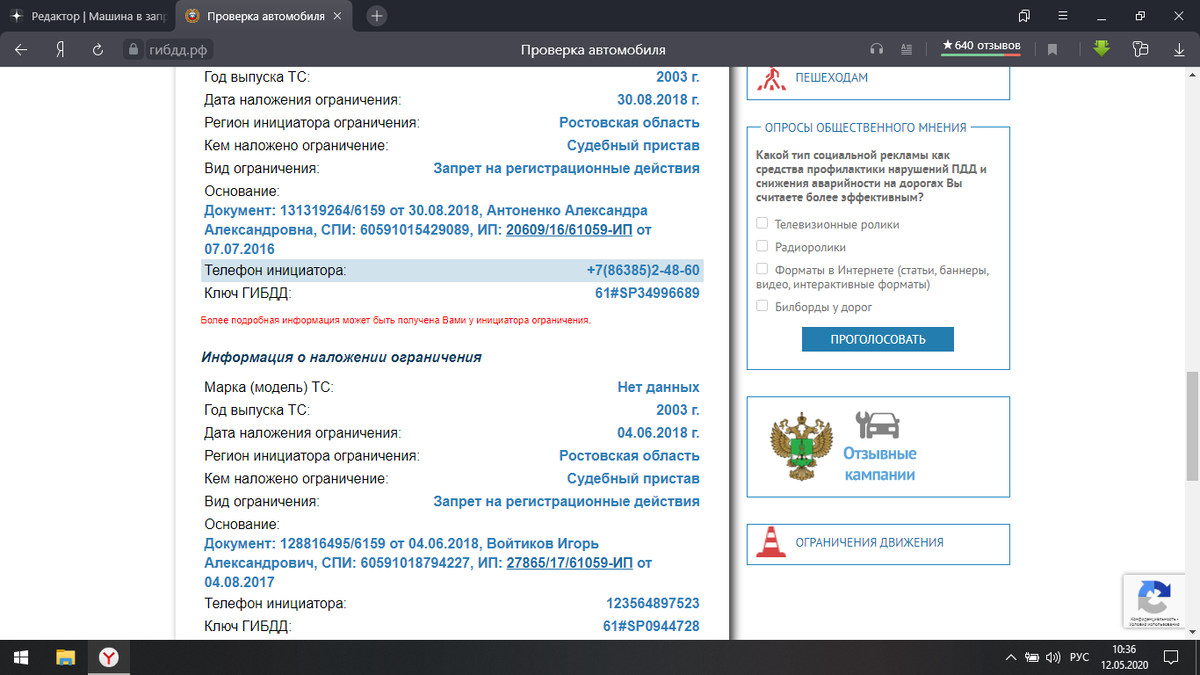This screenshot has width=1200, height=675.
Task: Click the scrollbar down arrow
Action: [x=1192, y=632]
